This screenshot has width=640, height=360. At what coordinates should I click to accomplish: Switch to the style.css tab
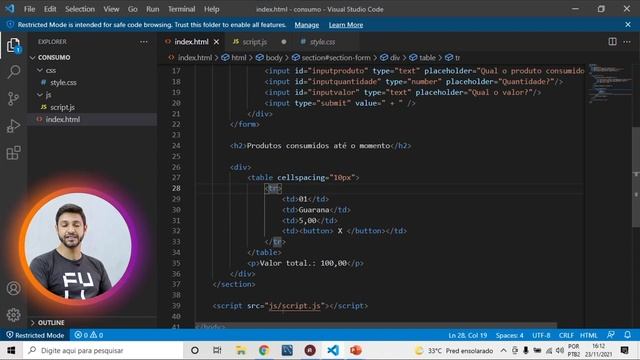322,42
